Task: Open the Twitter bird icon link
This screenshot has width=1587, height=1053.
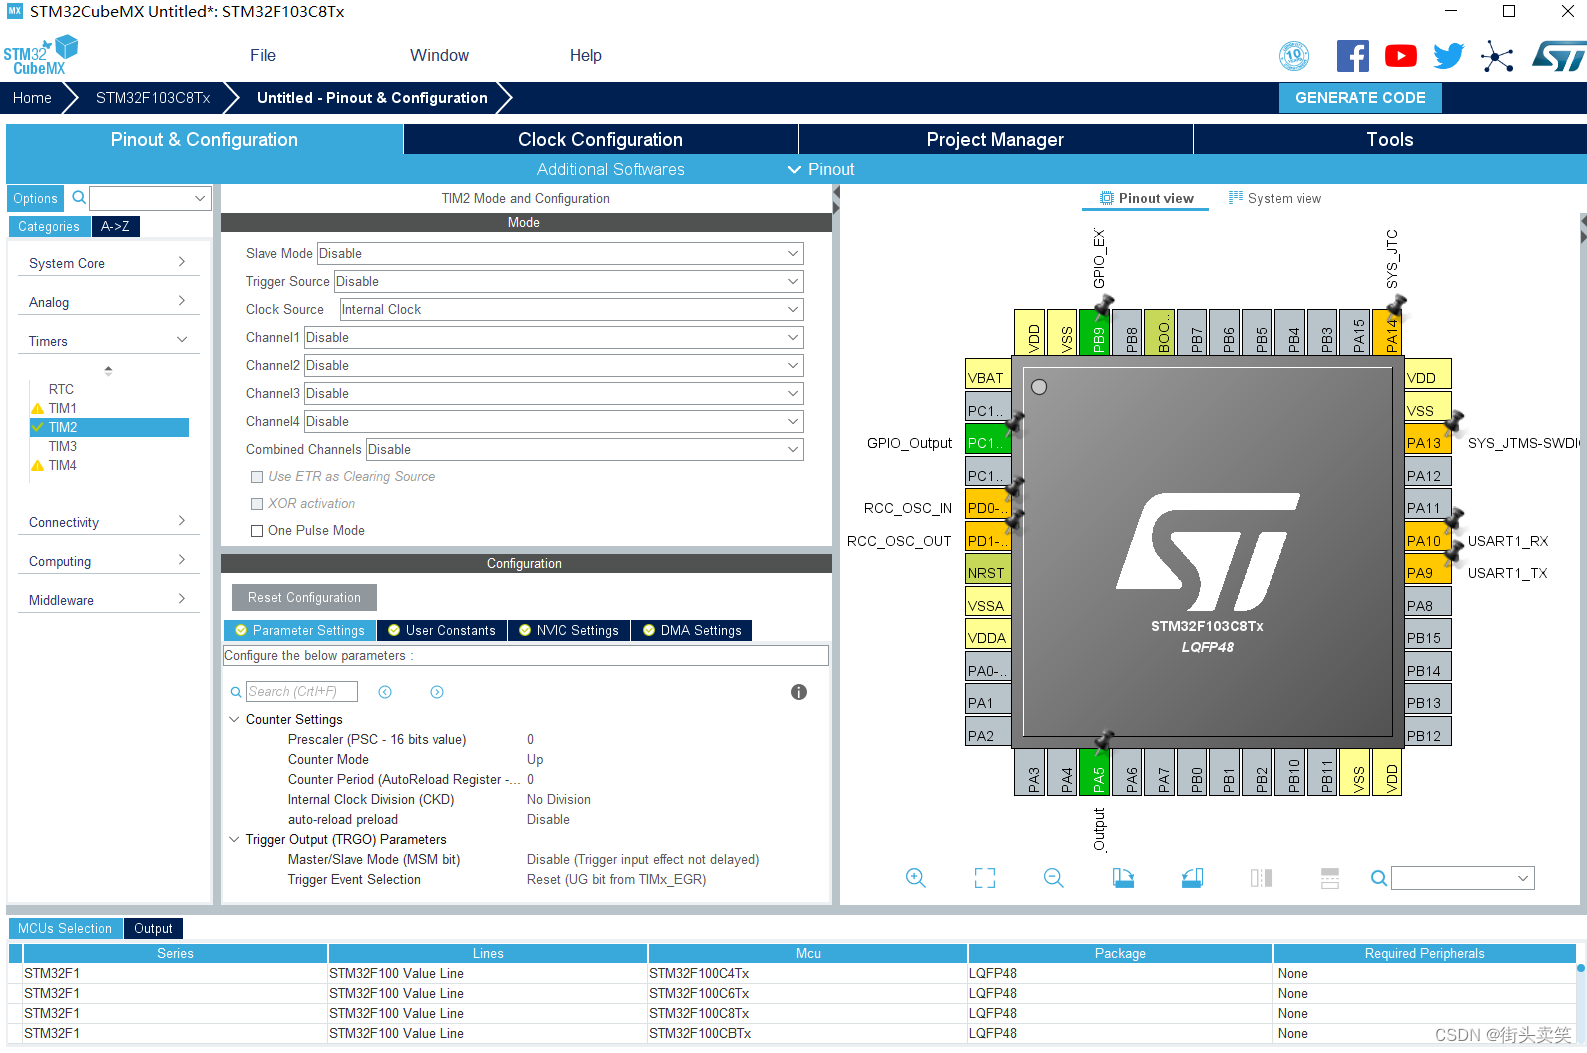Action: point(1448,56)
